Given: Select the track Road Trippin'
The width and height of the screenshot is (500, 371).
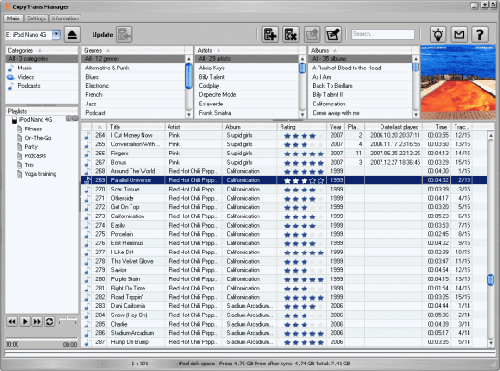Looking at the screenshot, I should tap(284, 297).
